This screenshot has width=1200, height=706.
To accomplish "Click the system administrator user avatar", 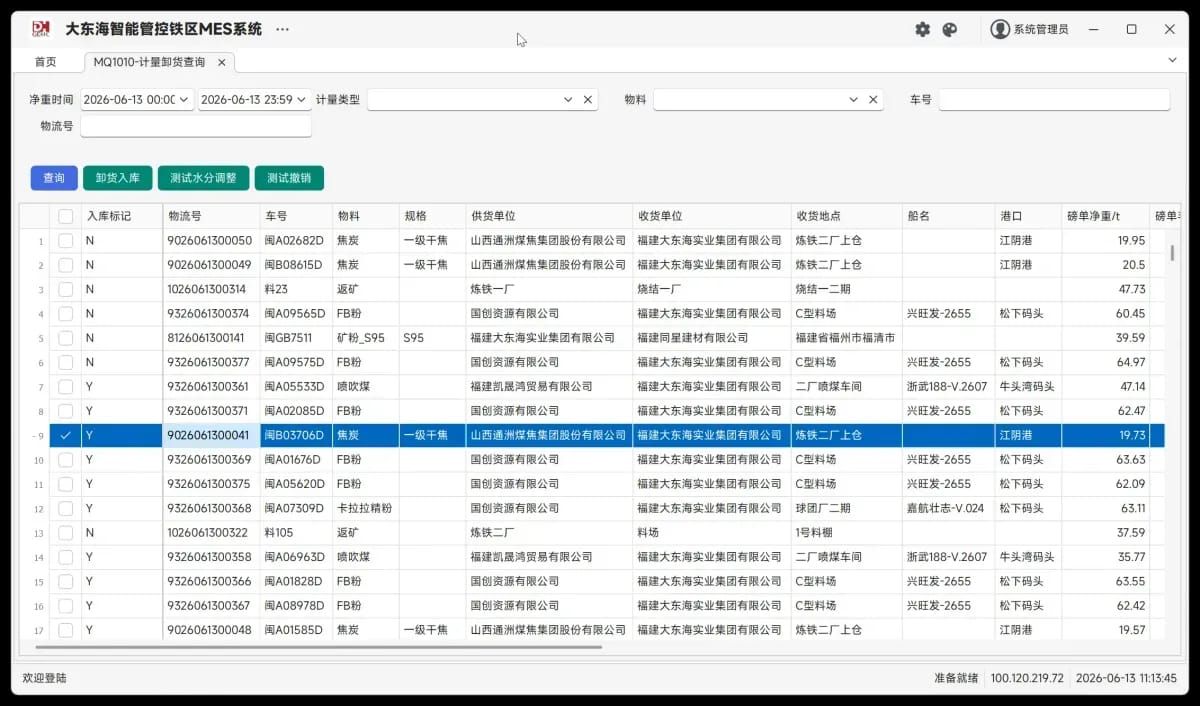I will [x=1000, y=30].
